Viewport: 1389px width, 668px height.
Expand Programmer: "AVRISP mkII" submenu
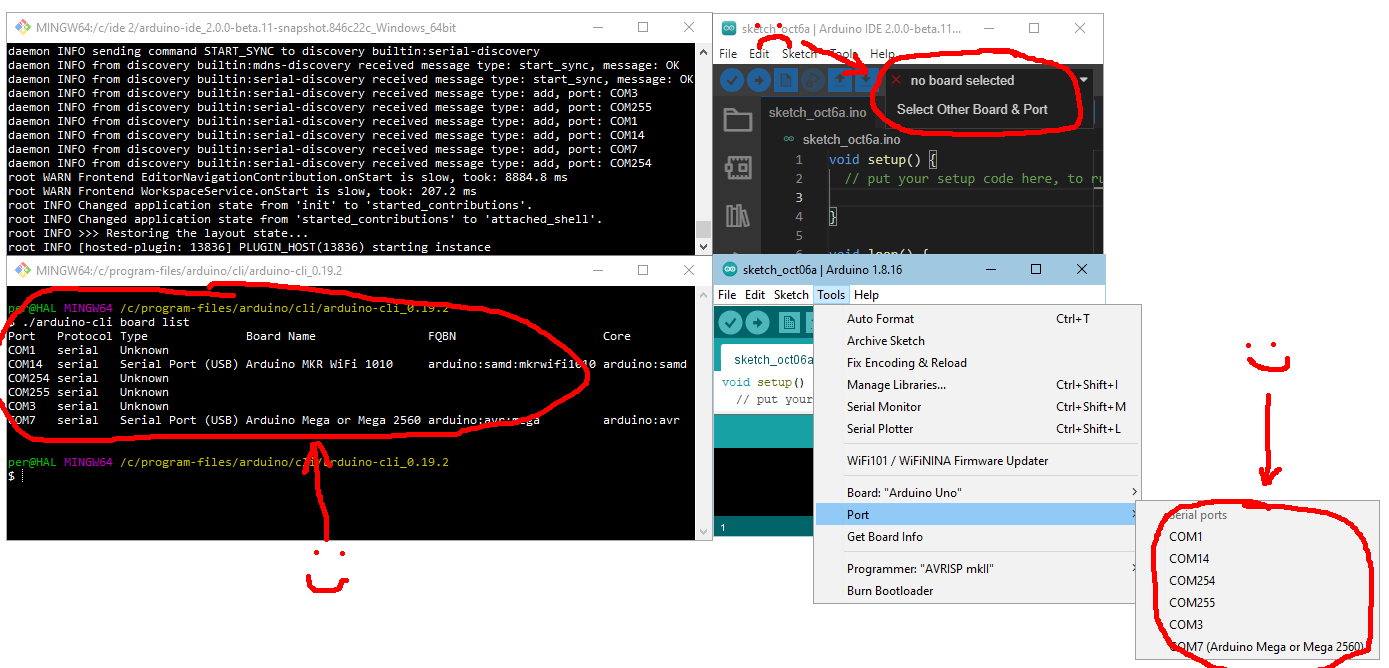pos(978,568)
